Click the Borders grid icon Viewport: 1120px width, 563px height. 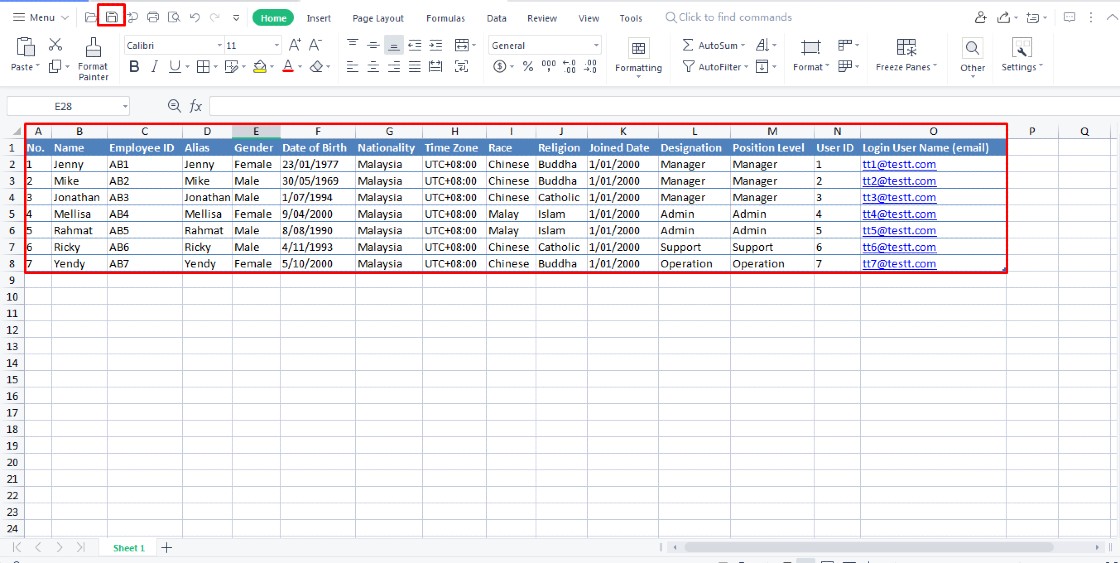(203, 66)
